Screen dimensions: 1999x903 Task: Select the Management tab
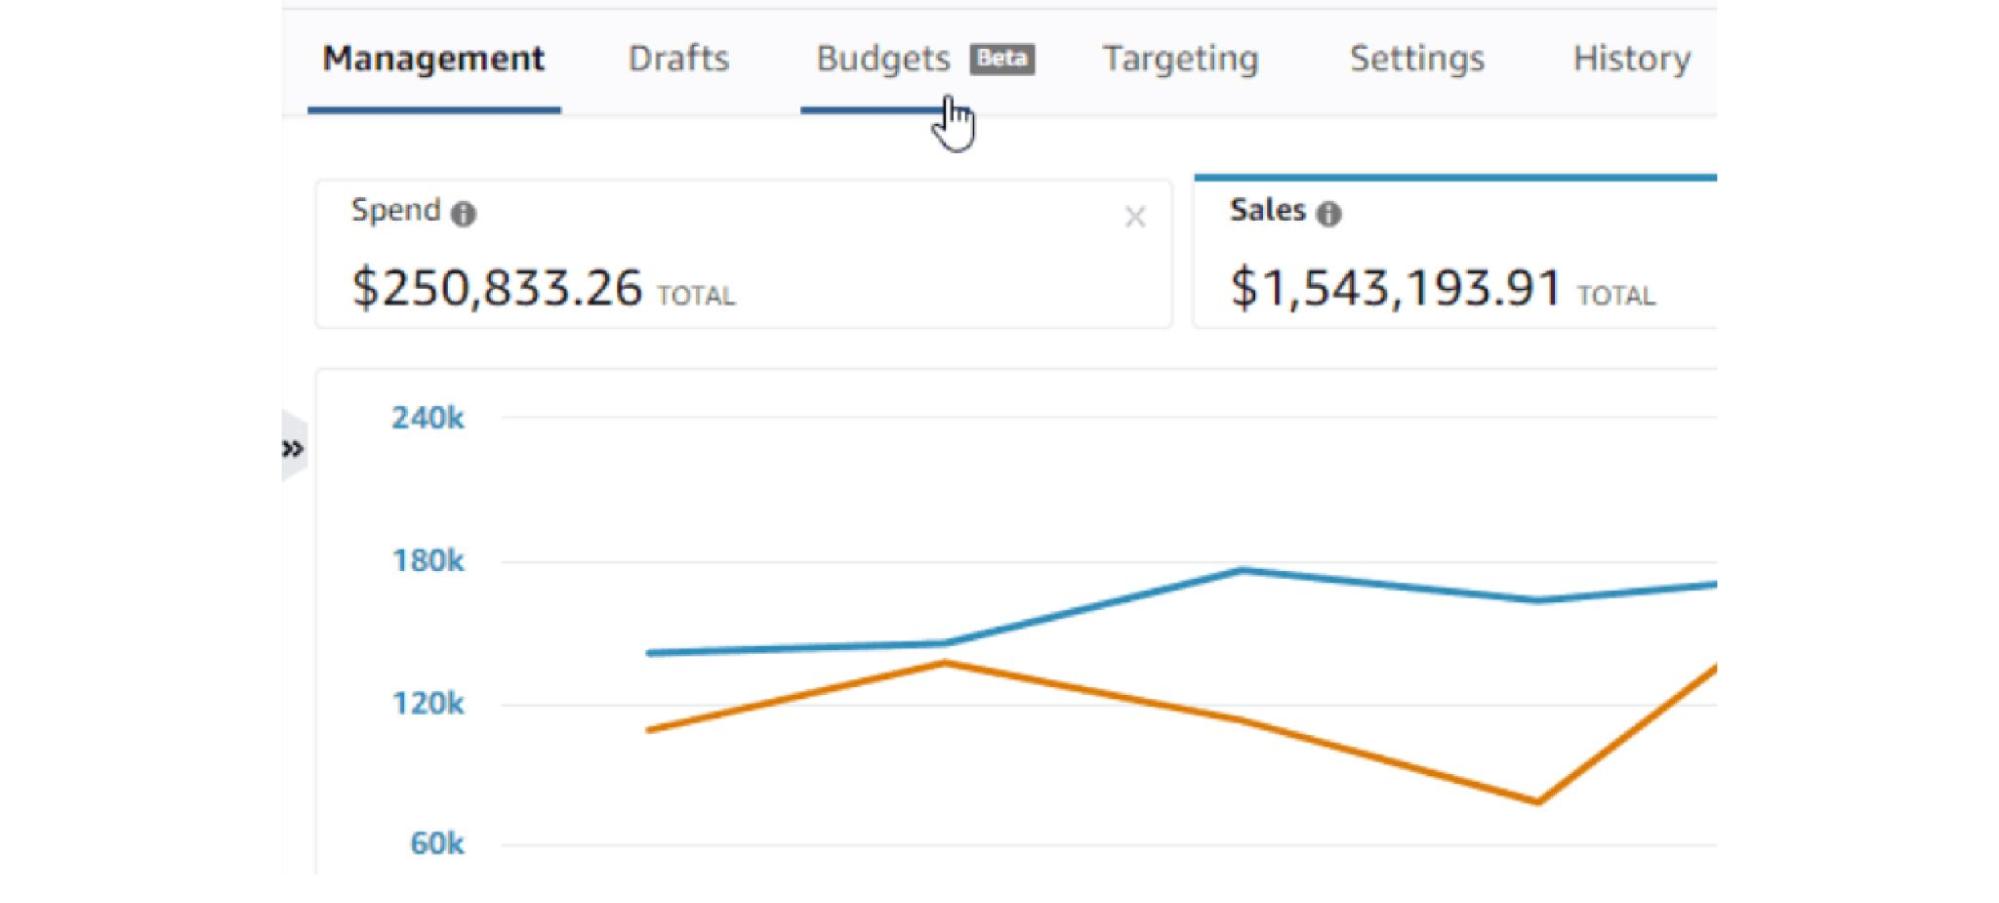coord(433,58)
